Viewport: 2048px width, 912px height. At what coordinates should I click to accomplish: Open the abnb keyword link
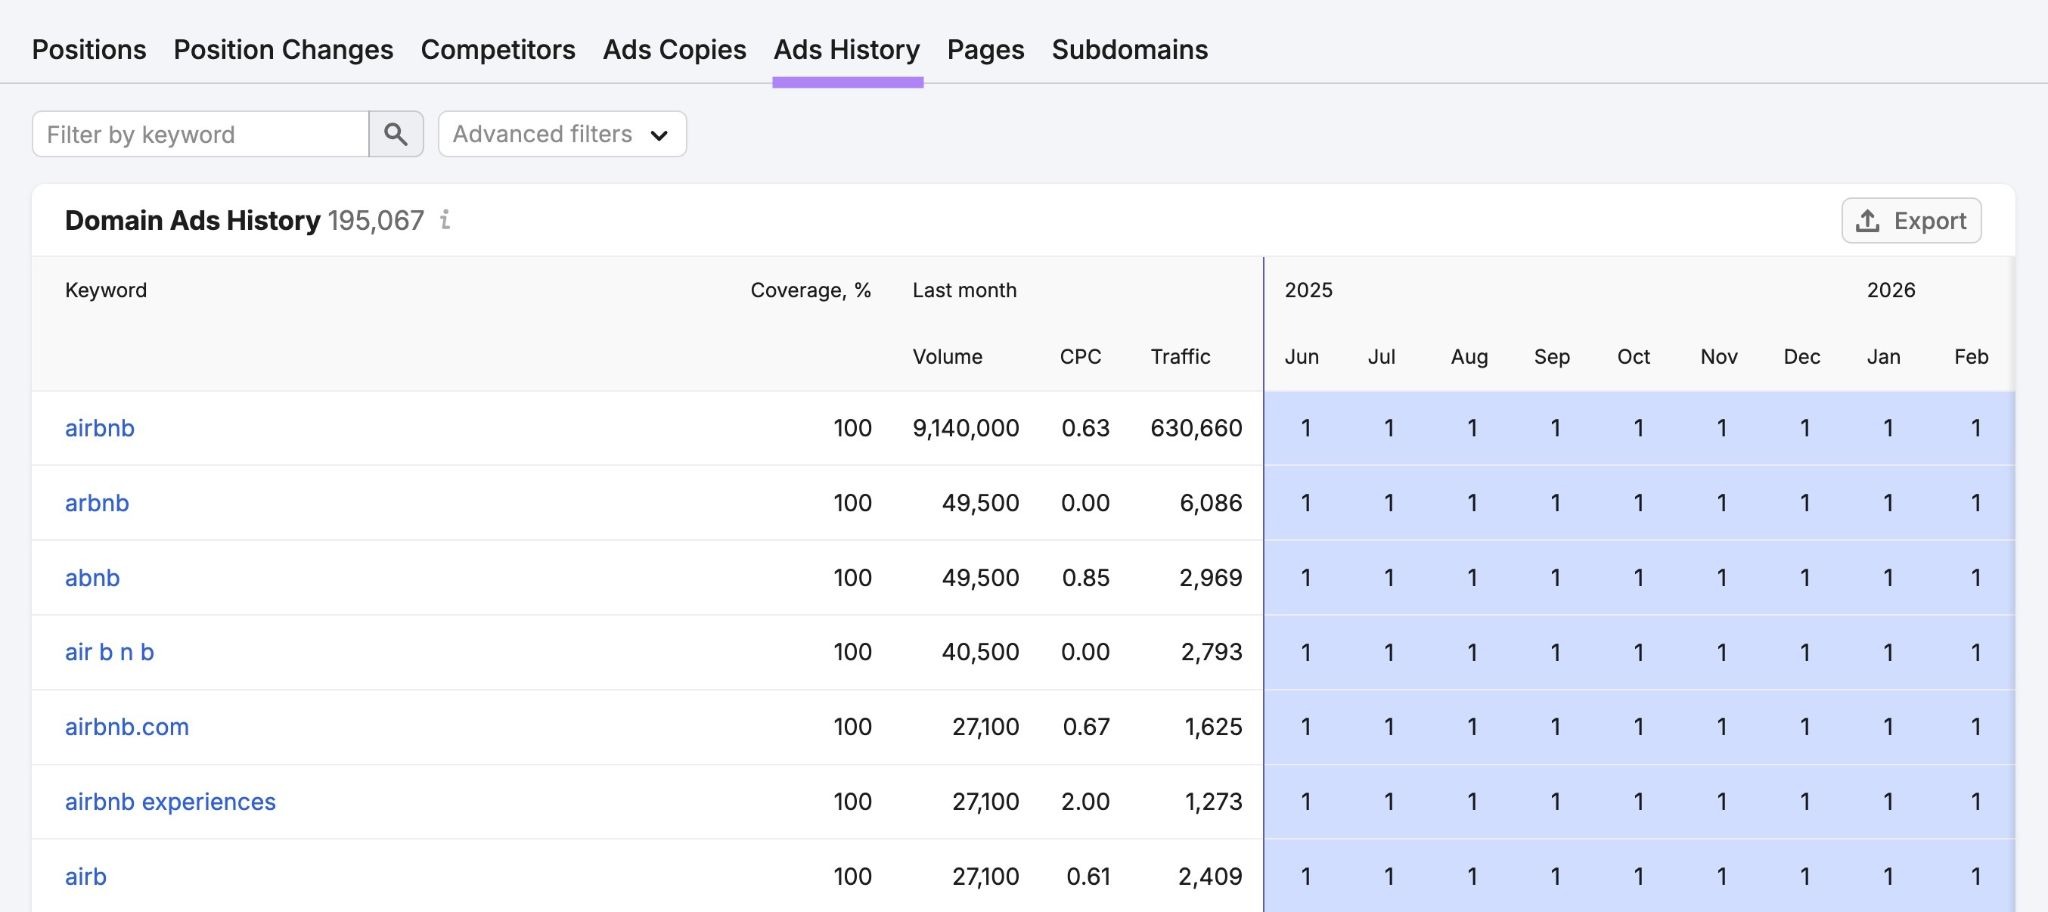coord(92,578)
